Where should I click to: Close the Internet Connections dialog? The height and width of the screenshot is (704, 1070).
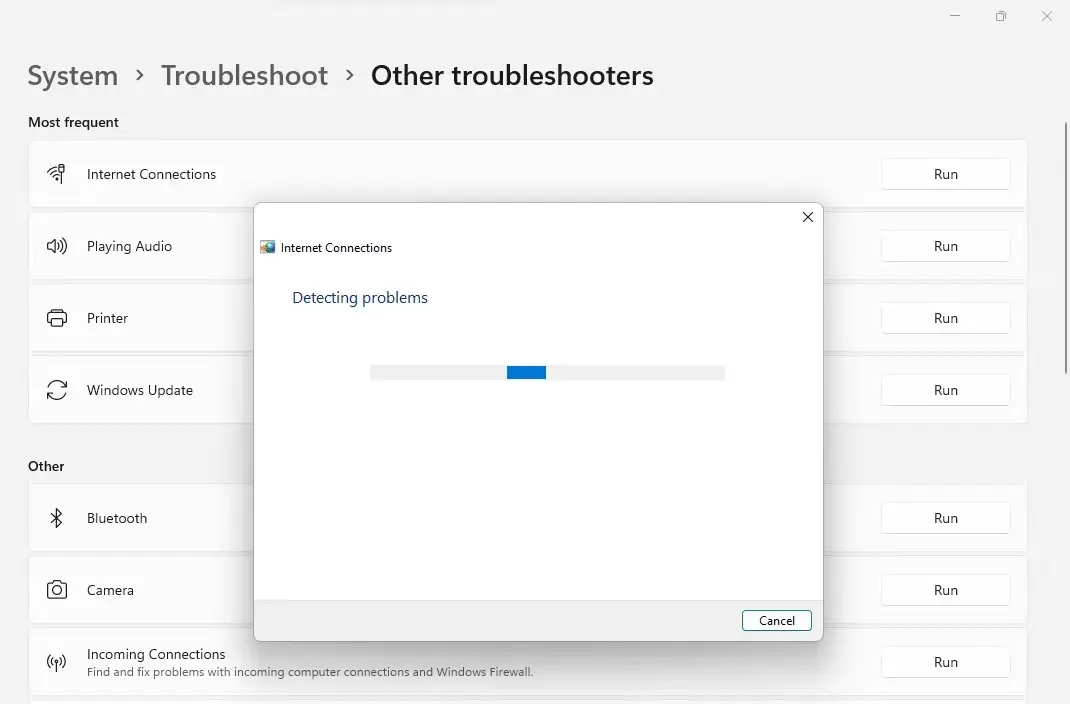coord(808,217)
